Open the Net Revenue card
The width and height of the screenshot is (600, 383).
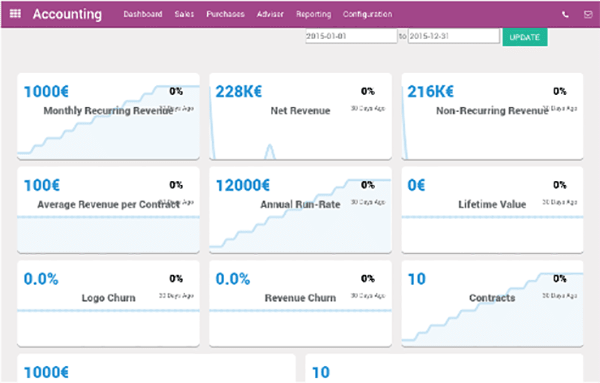pyautogui.click(x=300, y=116)
